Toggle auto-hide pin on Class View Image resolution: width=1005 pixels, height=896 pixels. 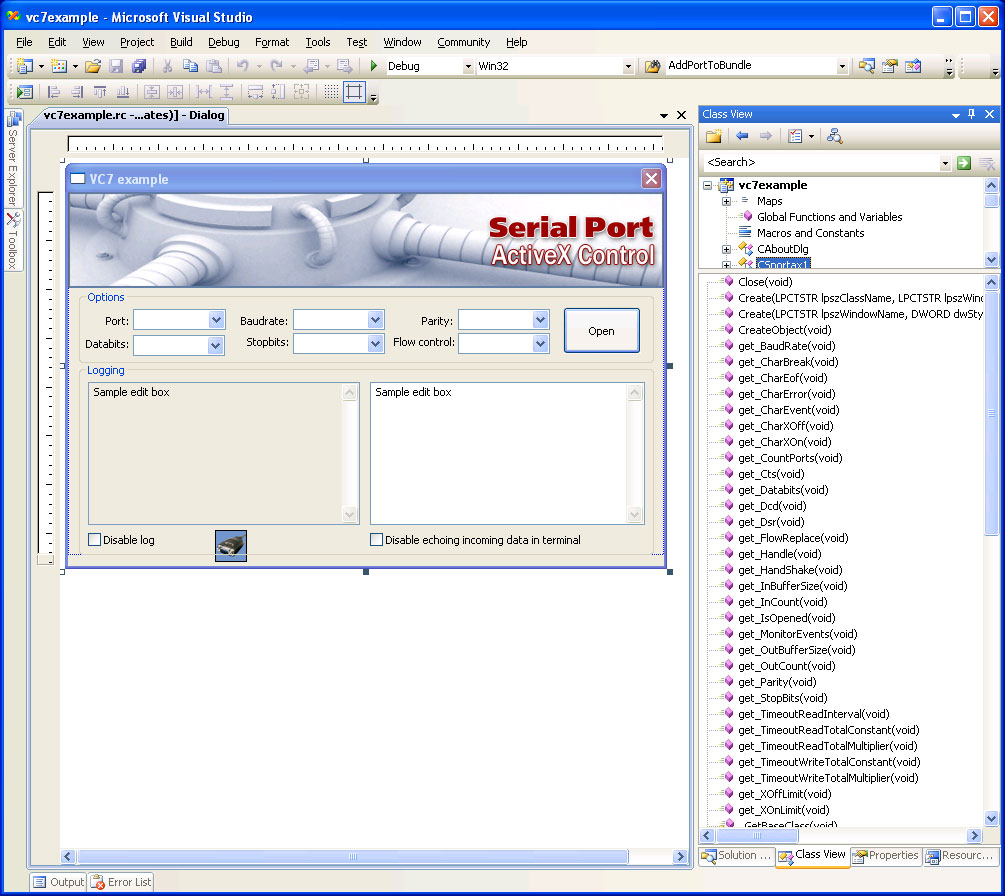pos(972,114)
